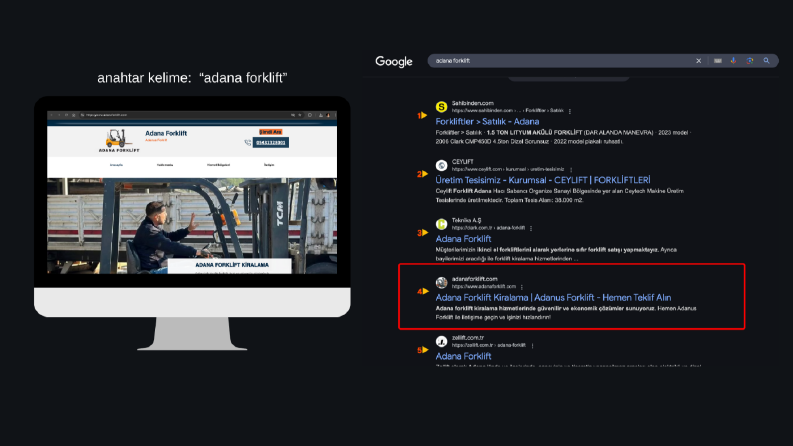Click the phone number button on Adana Forklift site
The width and height of the screenshot is (793, 446).
coord(271,143)
